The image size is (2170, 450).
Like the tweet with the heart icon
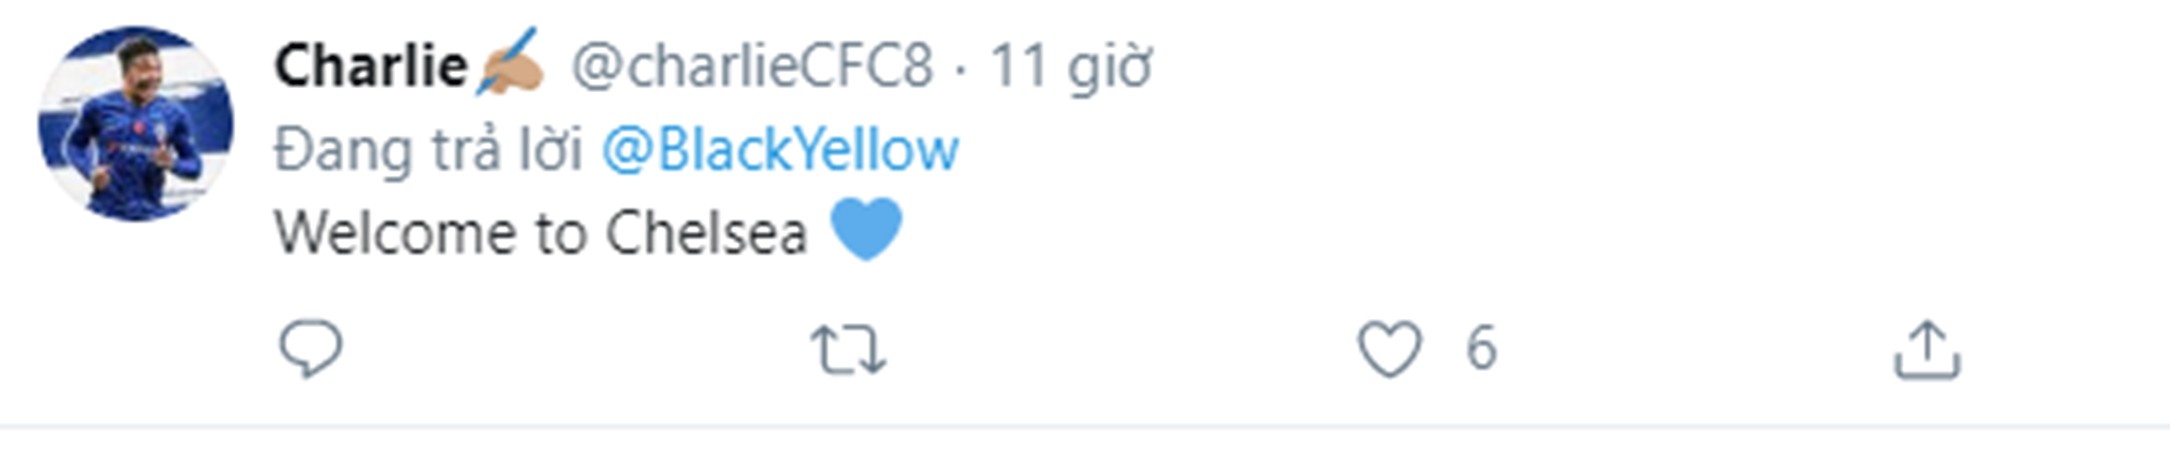point(1389,349)
